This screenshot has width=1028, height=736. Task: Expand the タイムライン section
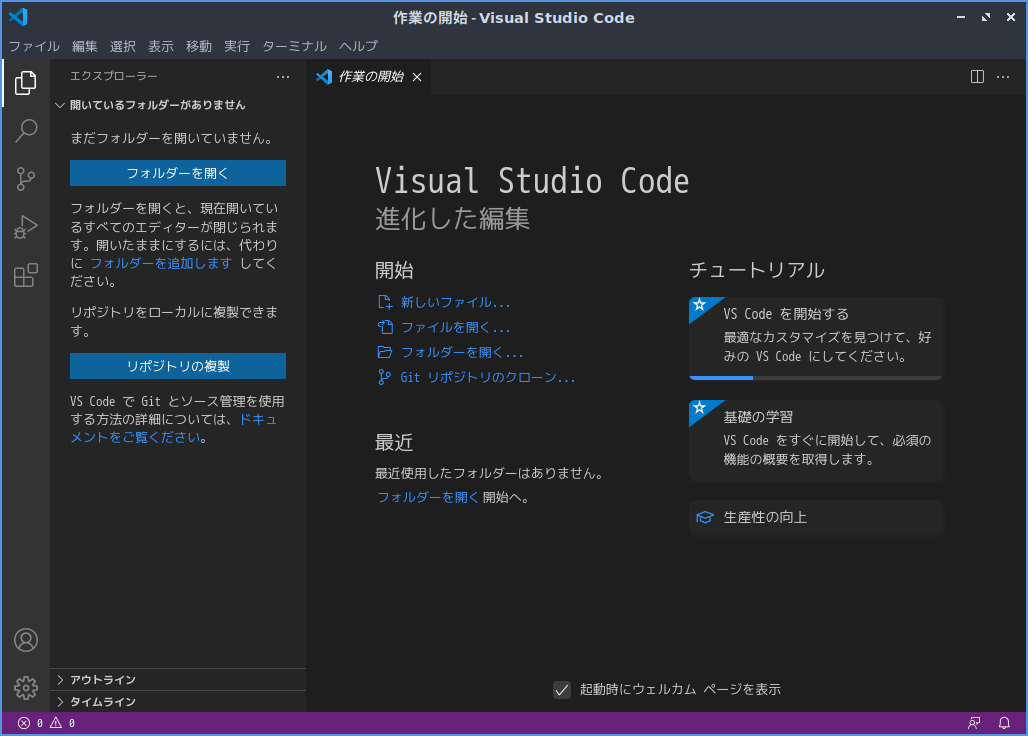(178, 701)
